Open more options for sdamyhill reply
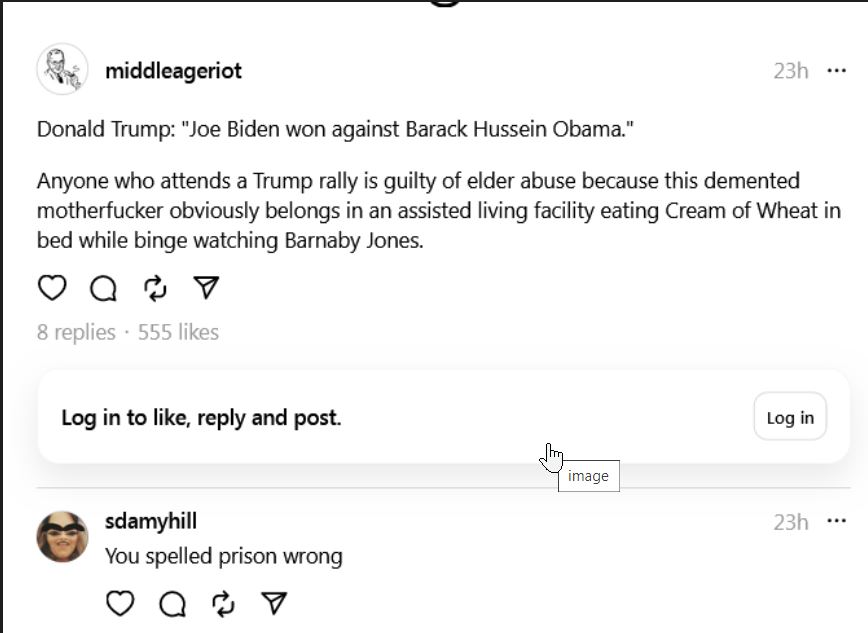 [x=836, y=521]
